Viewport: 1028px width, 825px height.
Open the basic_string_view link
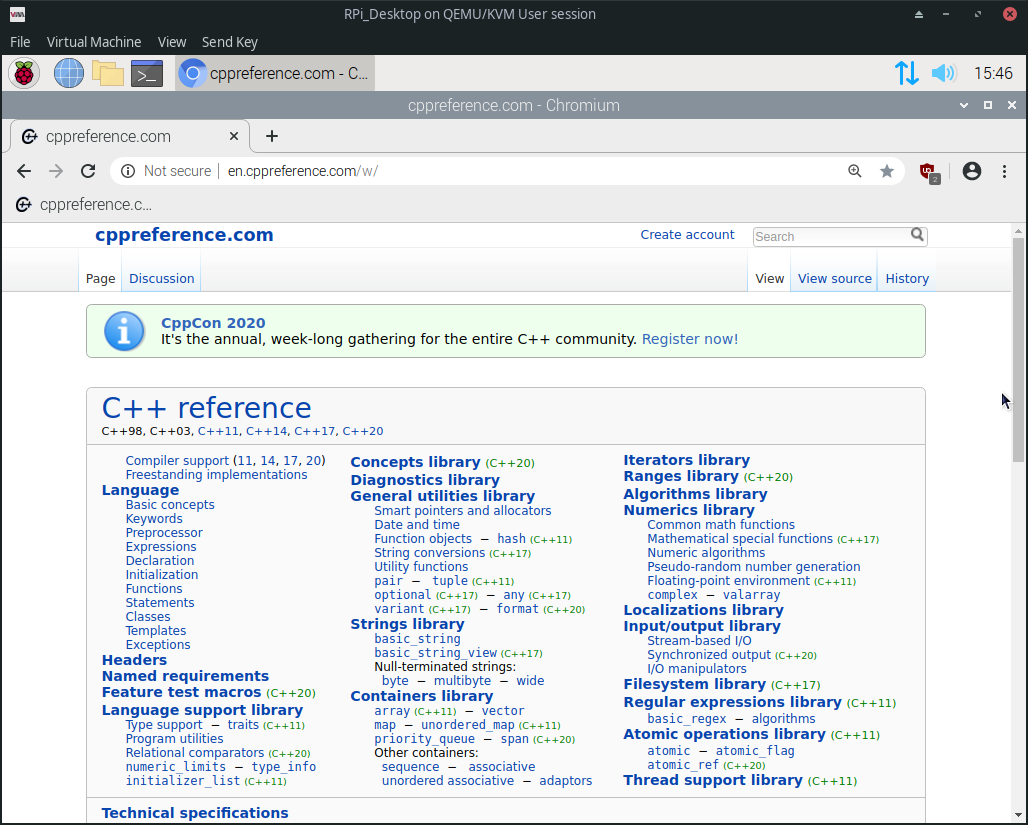tap(435, 653)
